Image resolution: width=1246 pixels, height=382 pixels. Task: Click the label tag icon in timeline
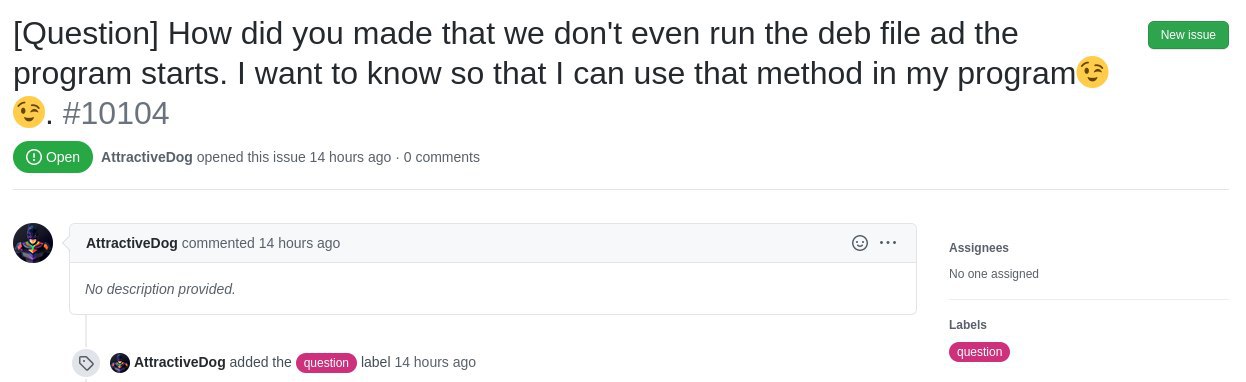[x=86, y=363]
